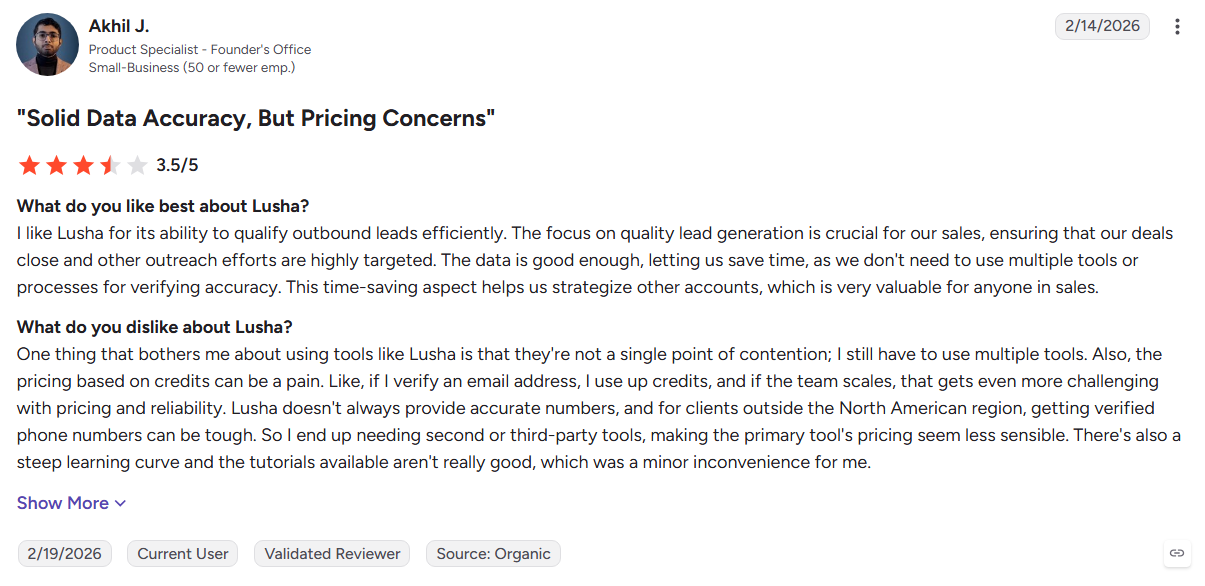Click the half-filled fourth rating star
The image size is (1205, 586).
point(110,165)
